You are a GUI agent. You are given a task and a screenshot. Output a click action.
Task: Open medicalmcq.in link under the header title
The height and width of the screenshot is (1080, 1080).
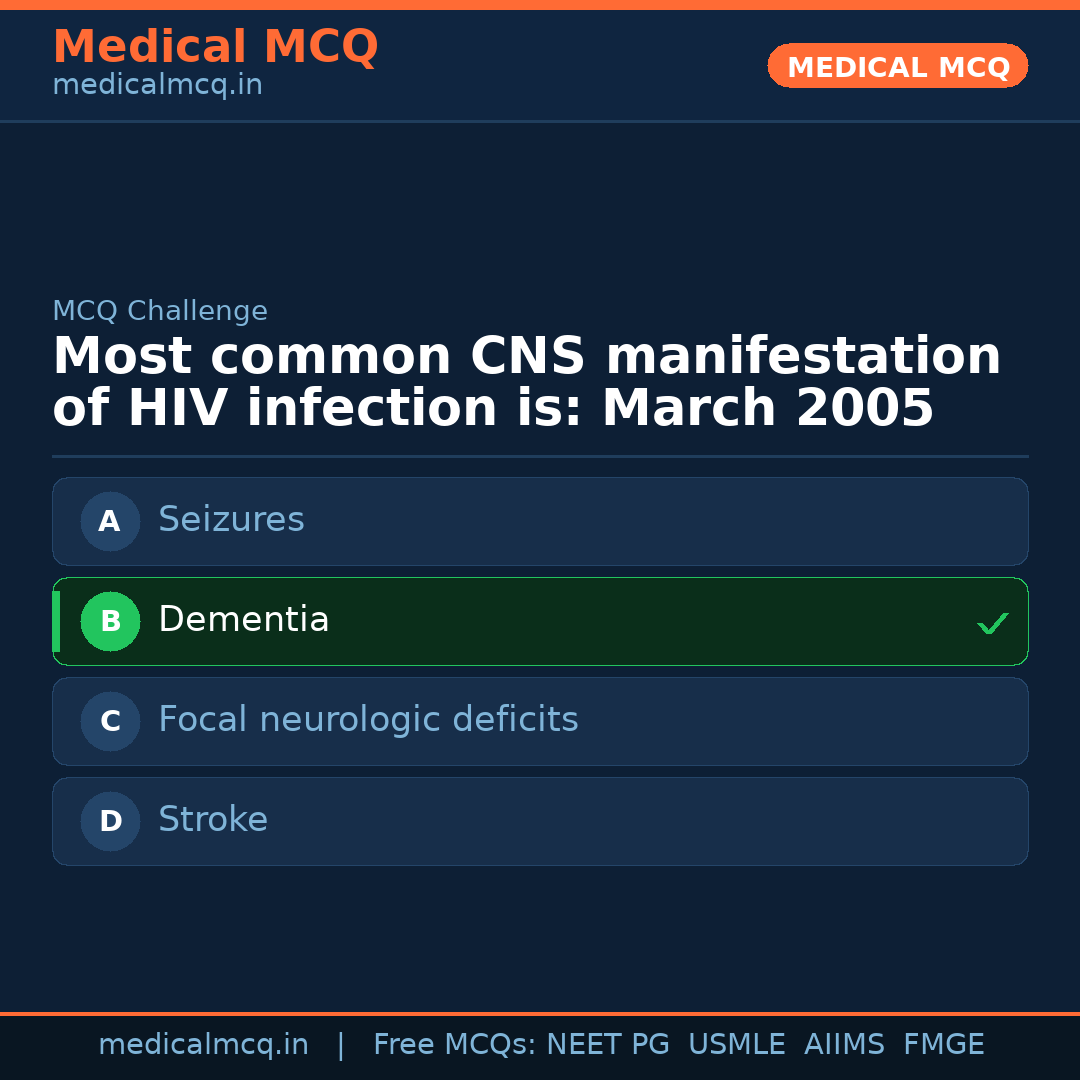click(x=157, y=86)
